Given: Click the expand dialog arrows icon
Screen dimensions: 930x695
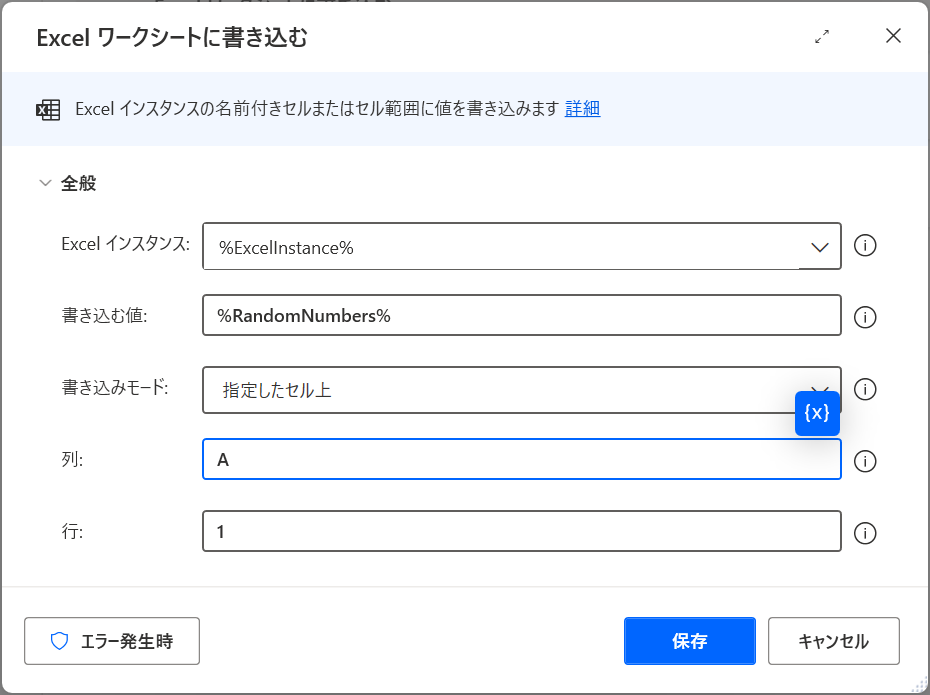Looking at the screenshot, I should point(822,37).
